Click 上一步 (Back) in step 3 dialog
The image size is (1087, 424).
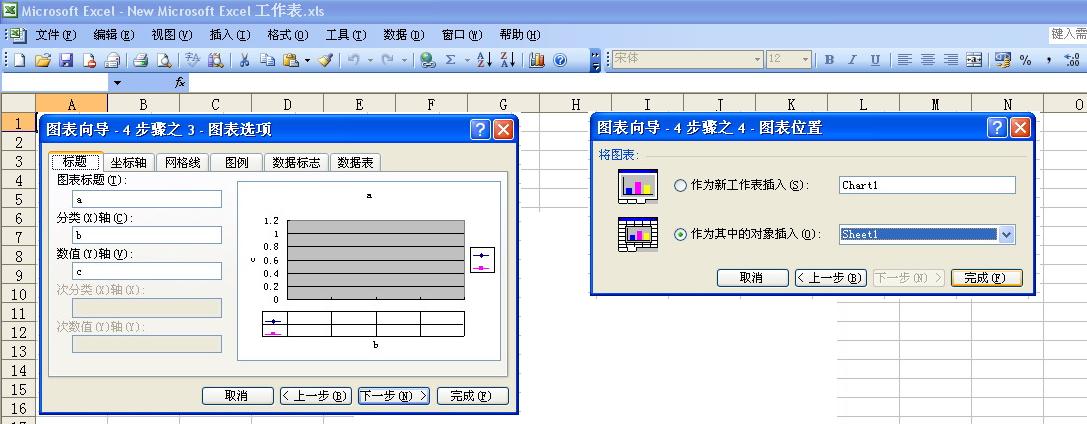315,396
